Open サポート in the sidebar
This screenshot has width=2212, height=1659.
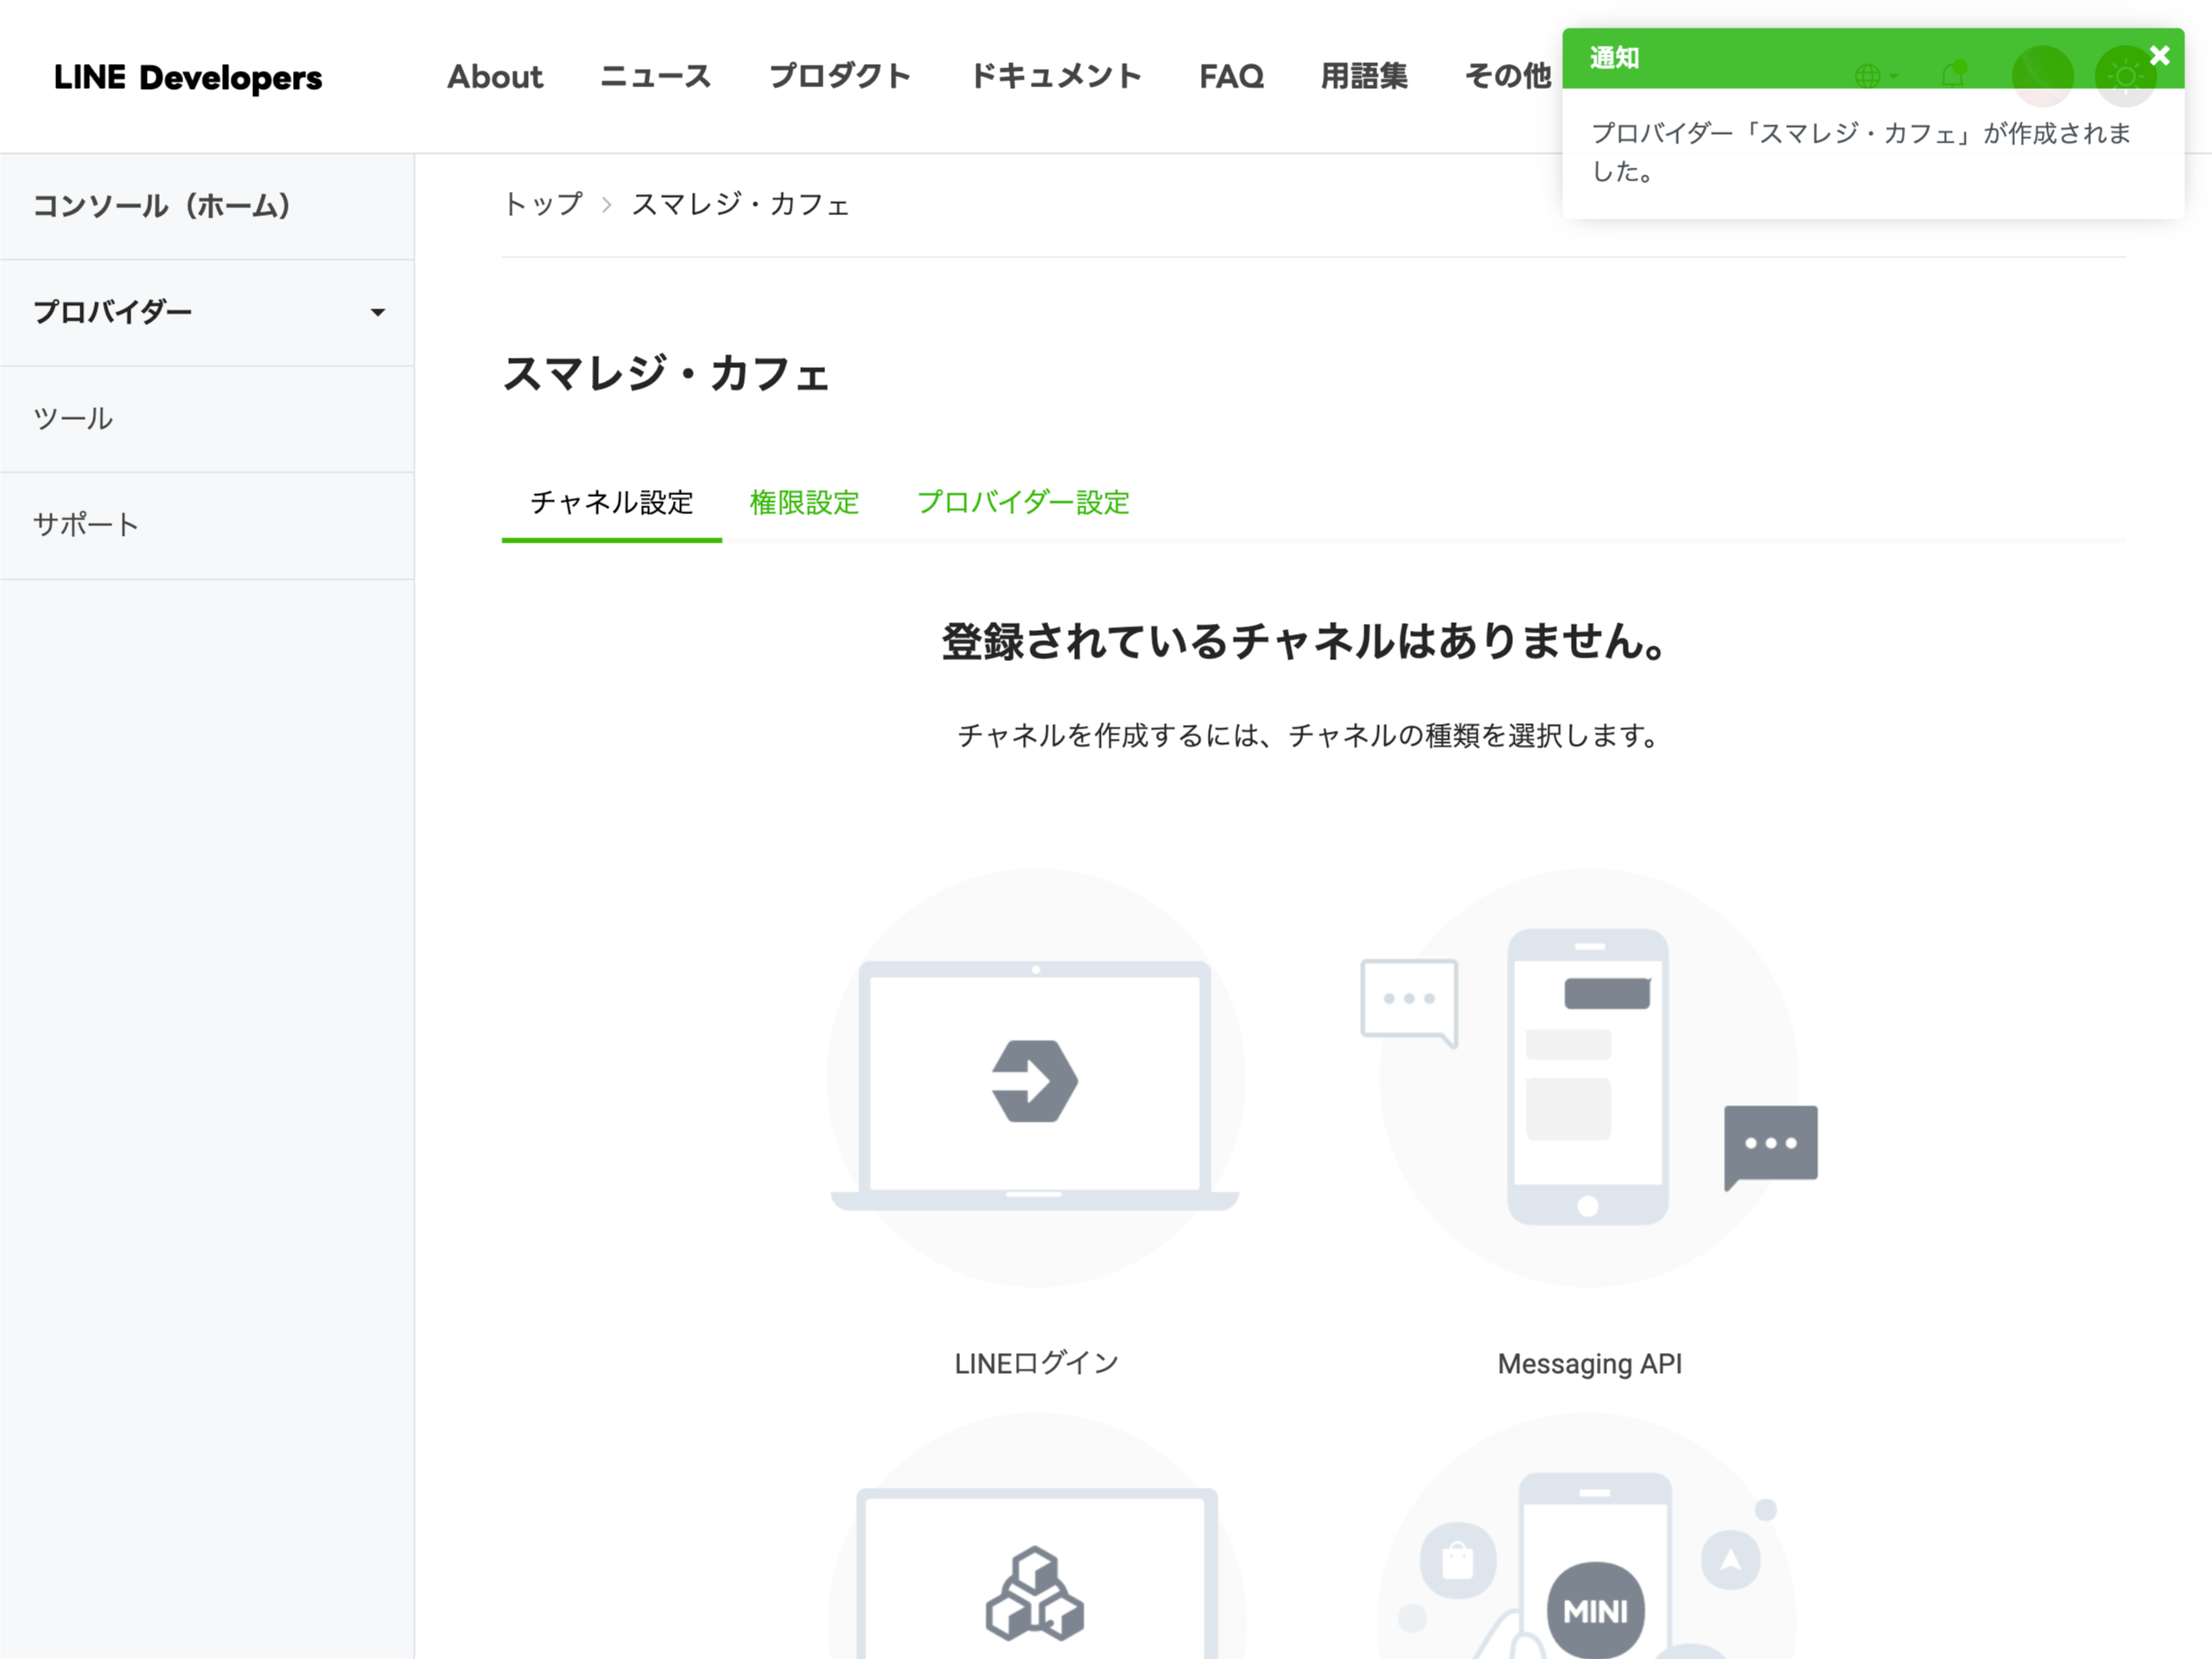207,526
